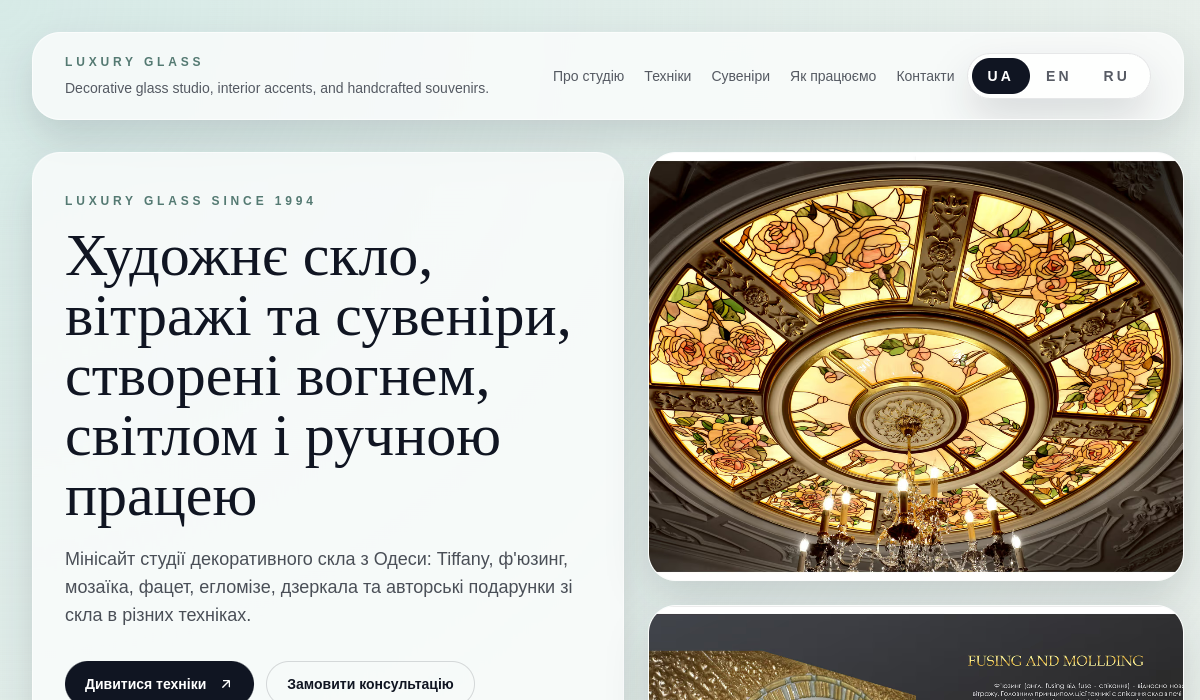Open the Fusing and Moulding image card
The image size is (1200, 700).
[x=916, y=657]
